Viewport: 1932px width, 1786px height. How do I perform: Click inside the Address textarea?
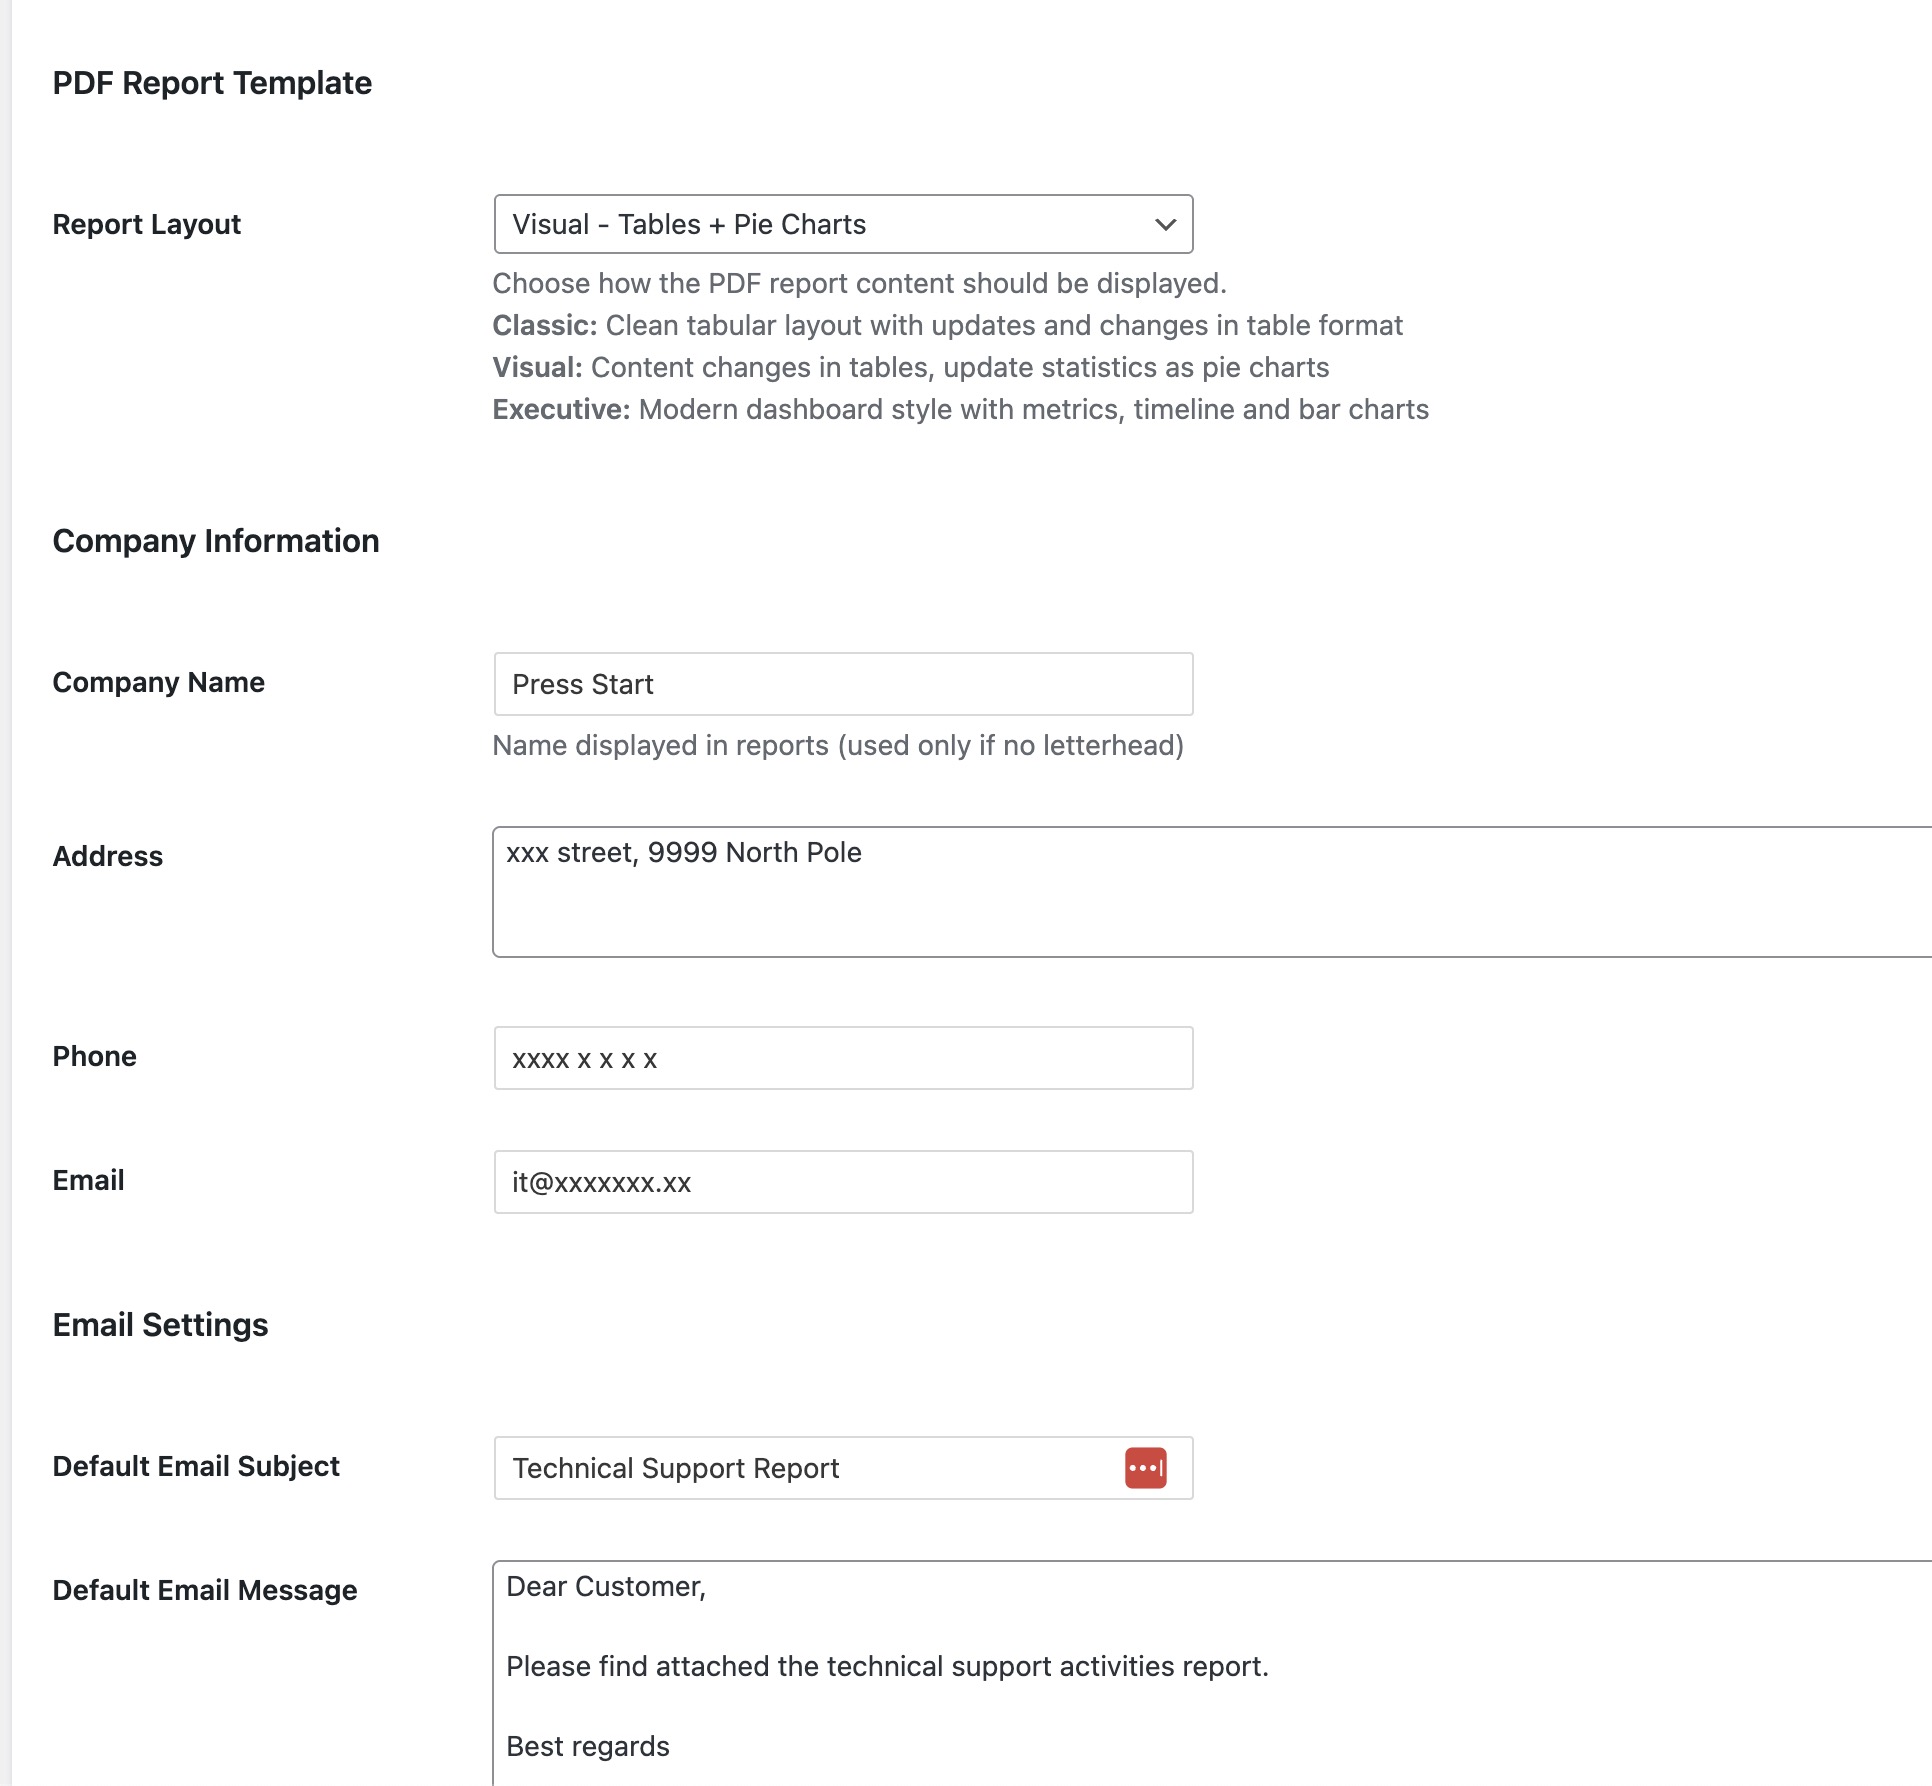pyautogui.click(x=1200, y=892)
